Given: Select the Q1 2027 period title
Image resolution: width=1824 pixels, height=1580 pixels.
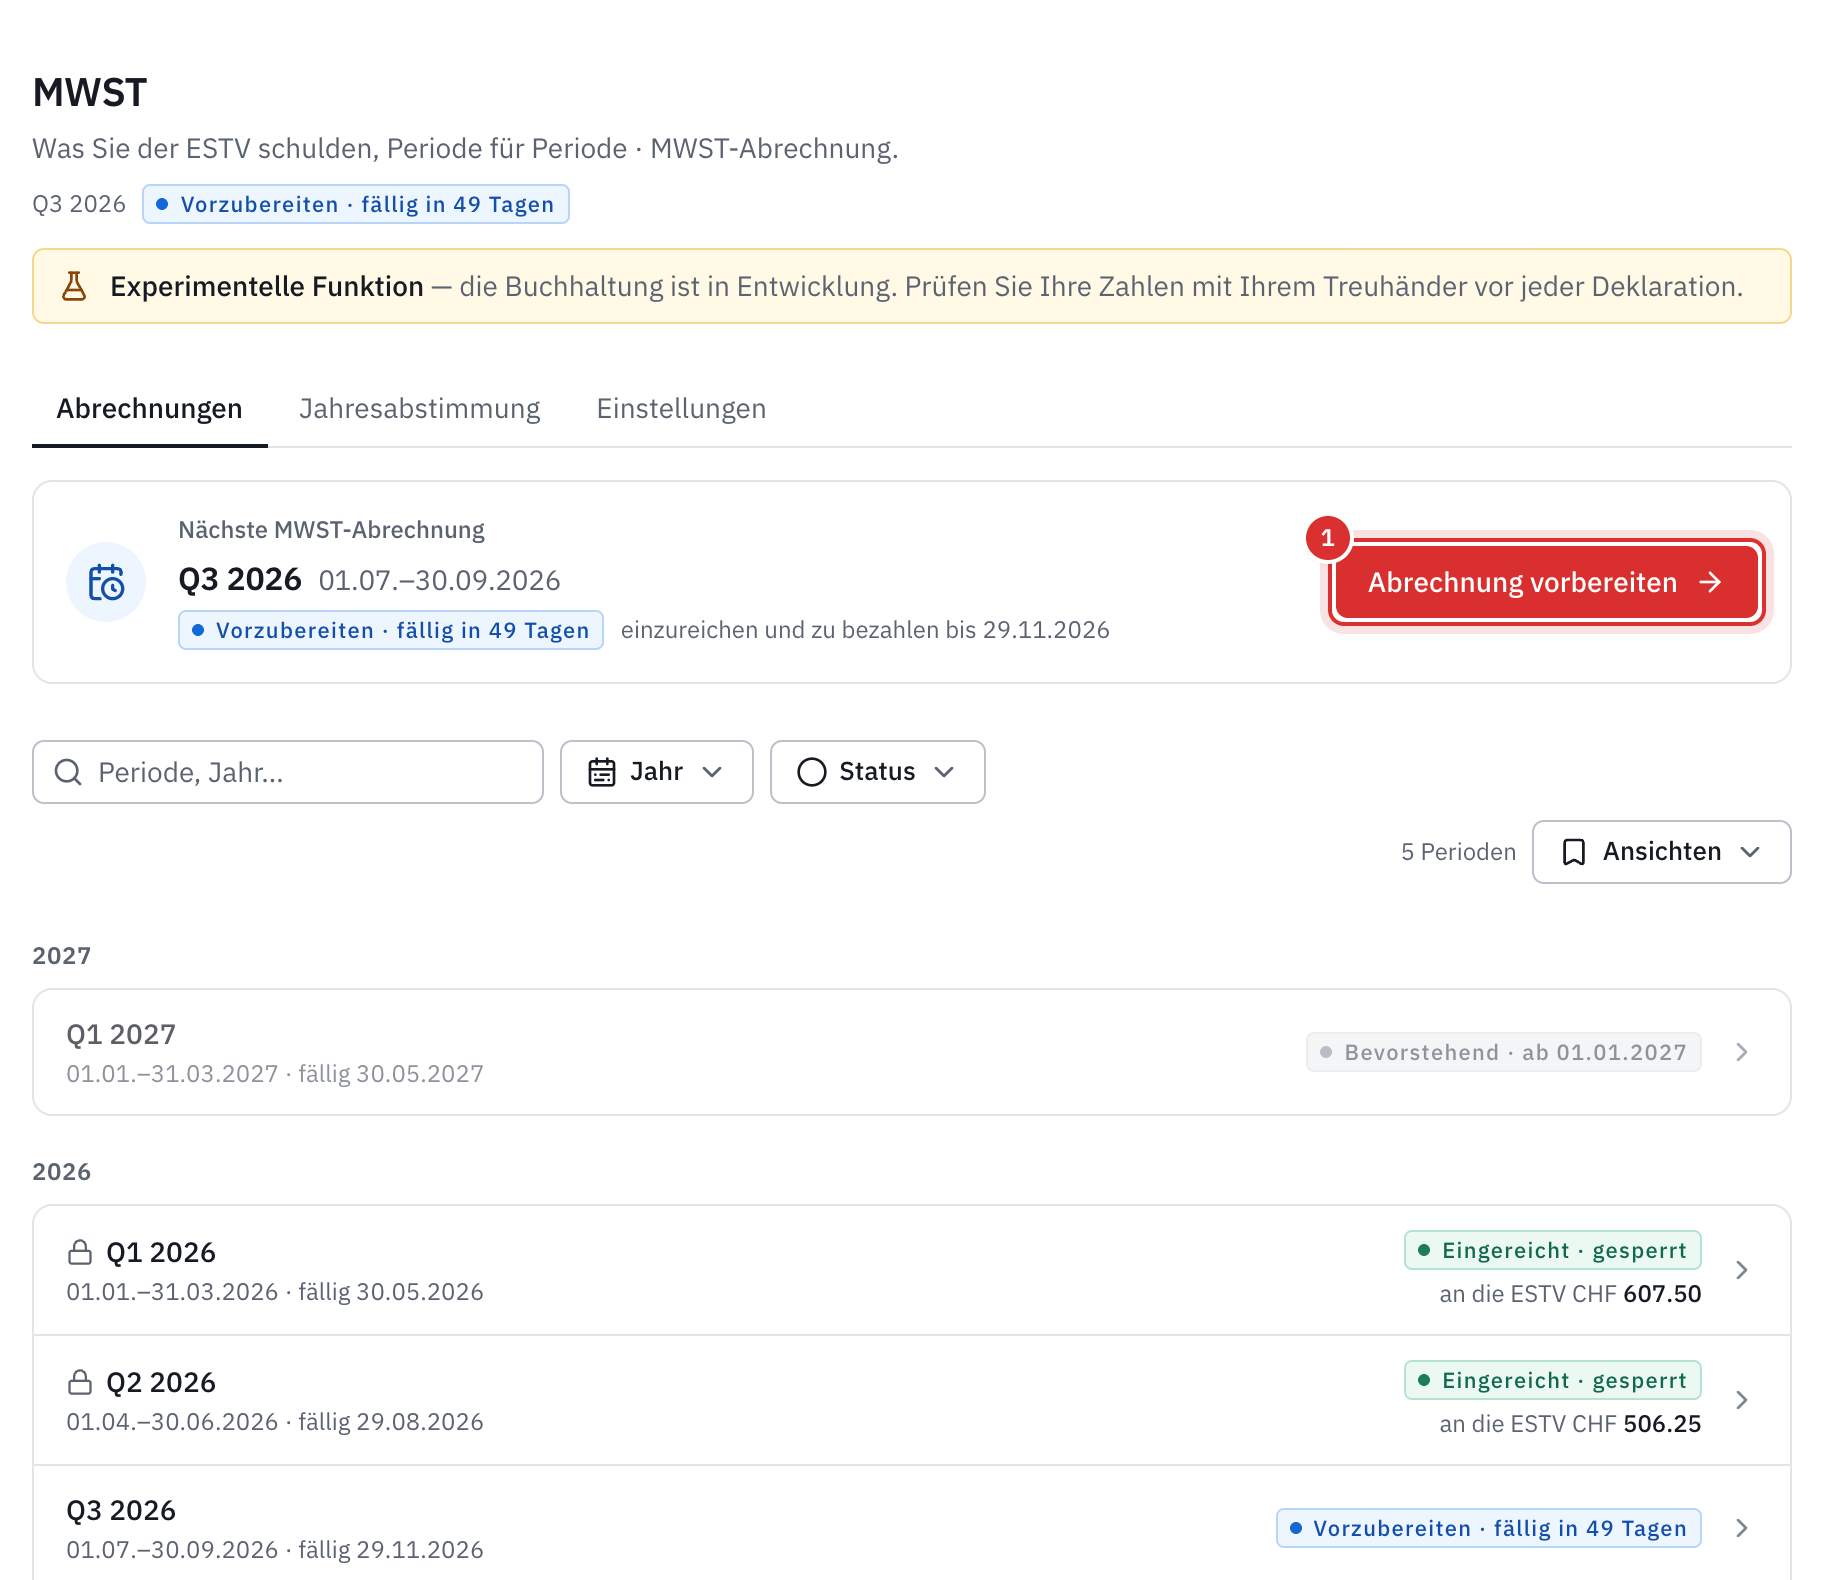Looking at the screenshot, I should (x=121, y=1034).
